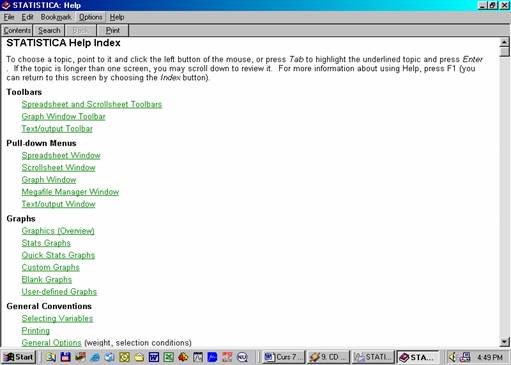Switch to the 'Curs 7...' taskbar window
Image resolution: width=511 pixels, height=365 pixels.
pos(284,357)
